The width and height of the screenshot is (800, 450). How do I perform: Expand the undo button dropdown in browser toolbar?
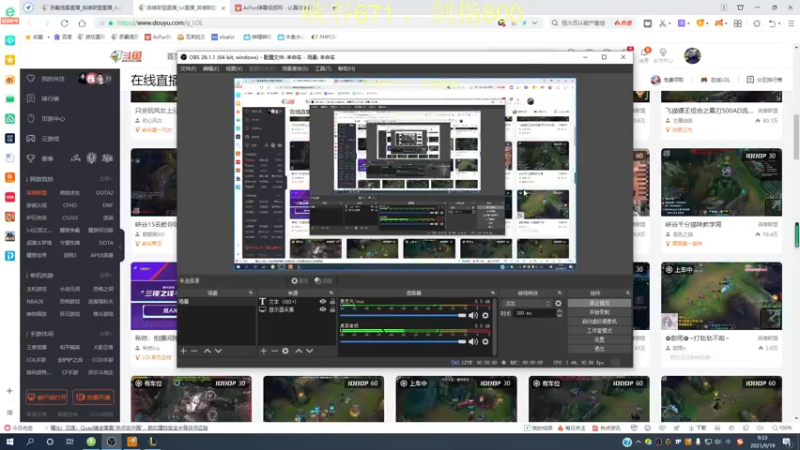pyautogui.click(x=781, y=23)
